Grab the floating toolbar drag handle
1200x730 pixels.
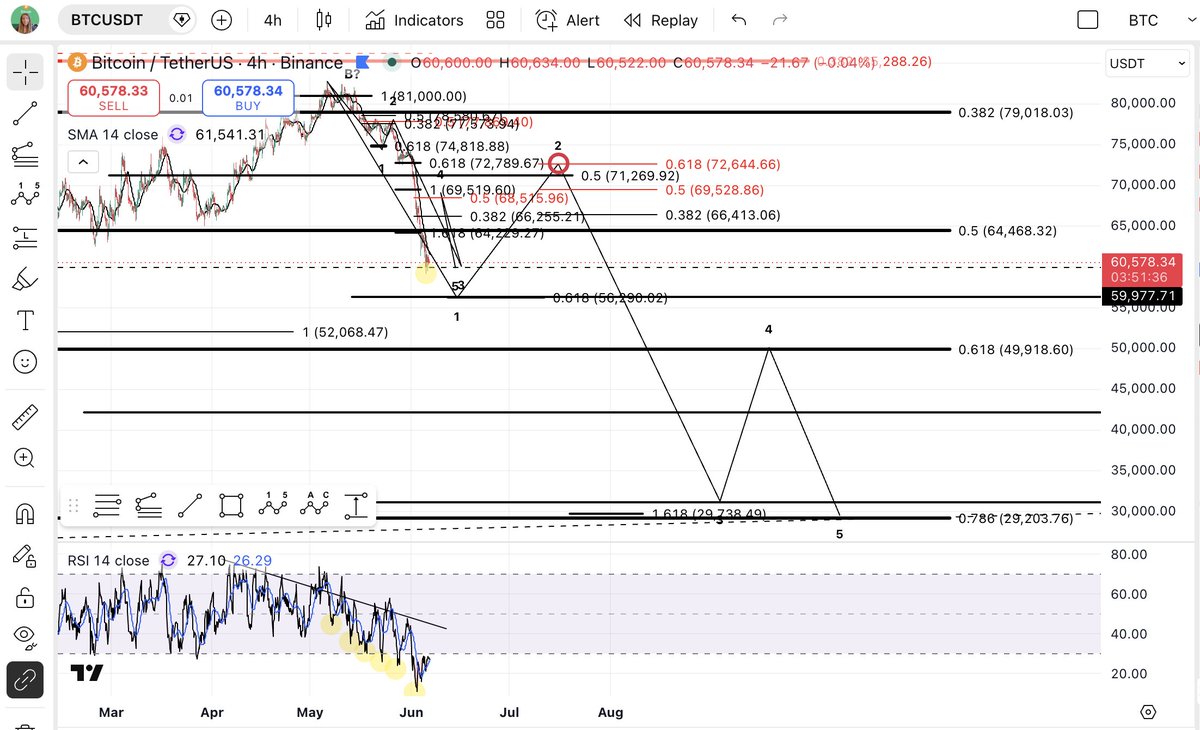[74, 506]
